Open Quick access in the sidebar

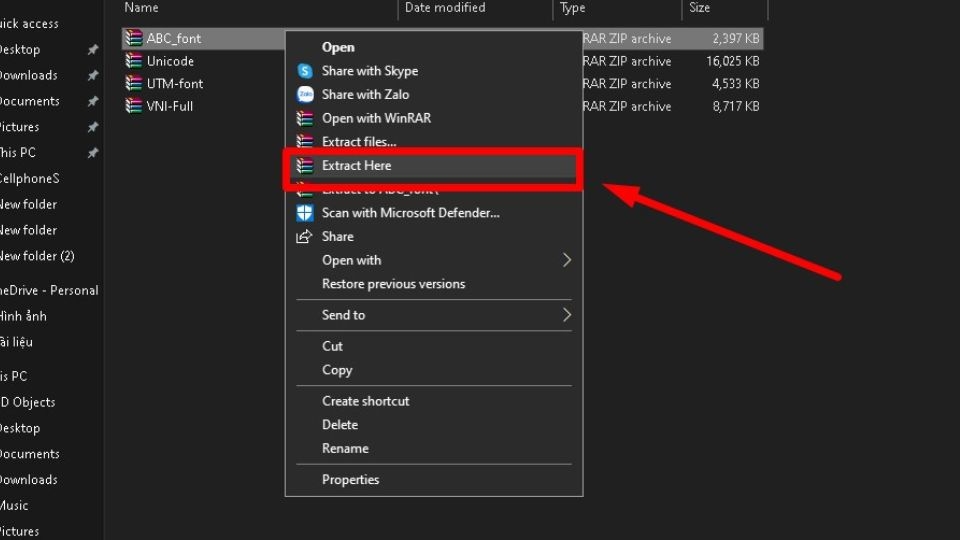coord(29,24)
